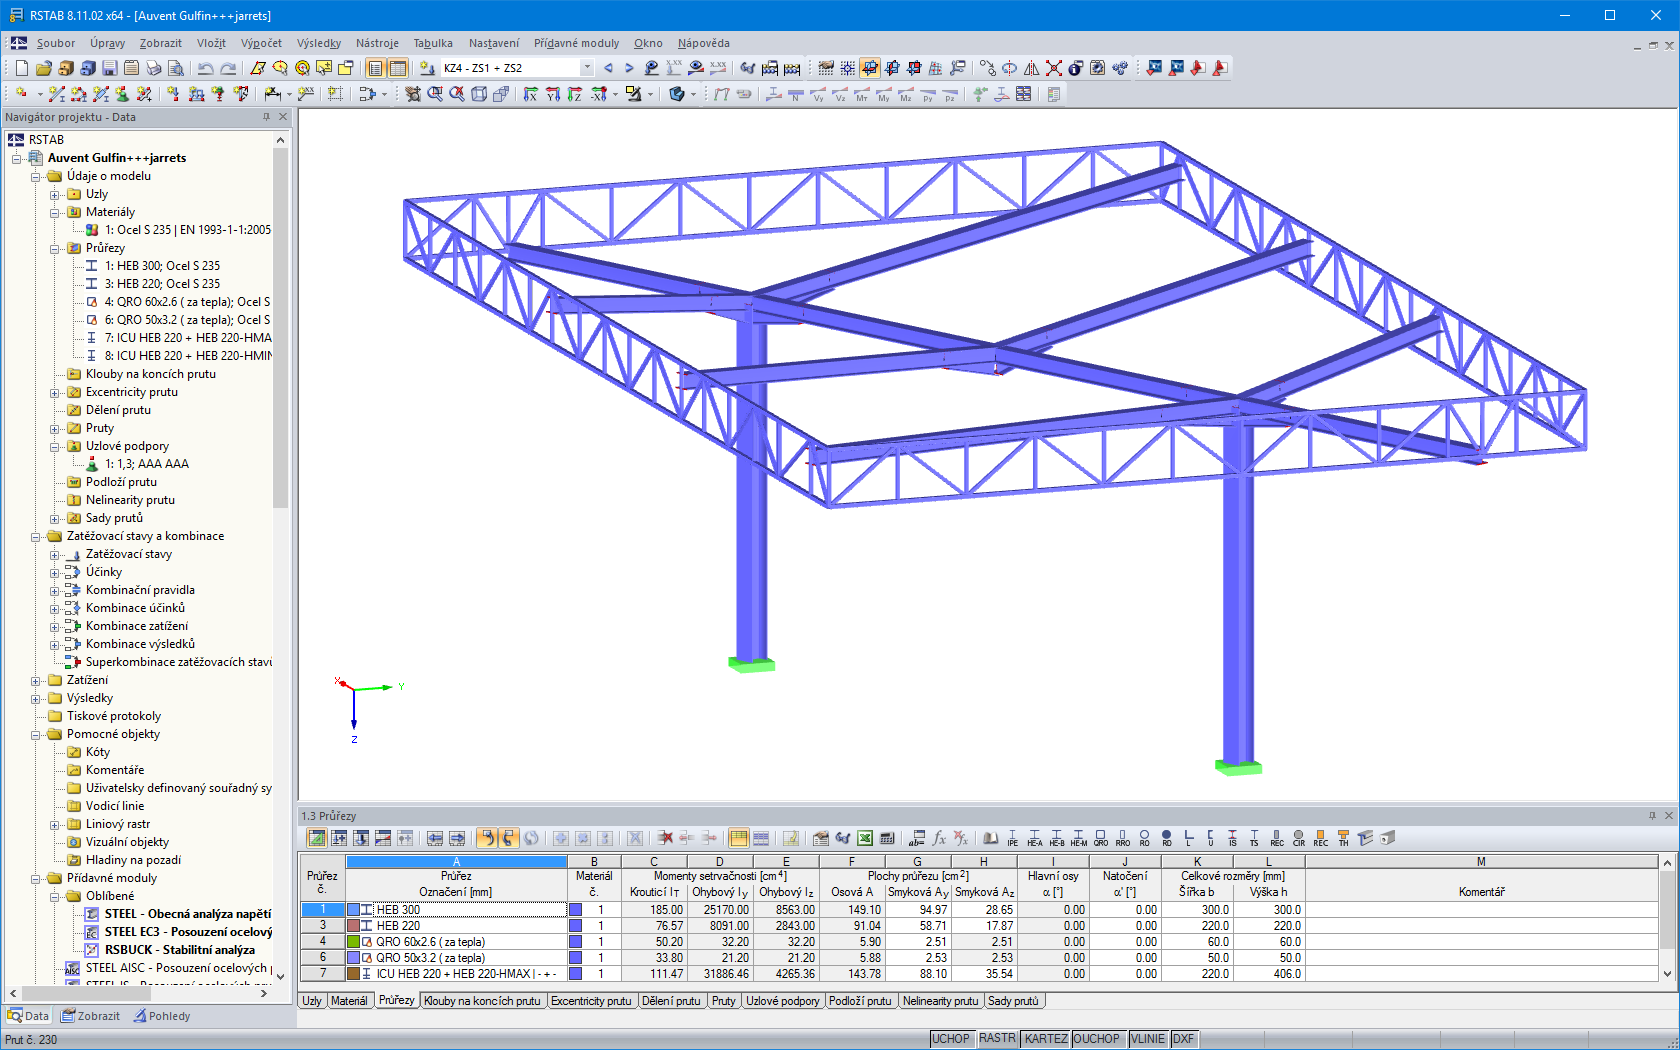Open the Soubor menu
The height and width of the screenshot is (1050, 1680).
pos(56,43)
